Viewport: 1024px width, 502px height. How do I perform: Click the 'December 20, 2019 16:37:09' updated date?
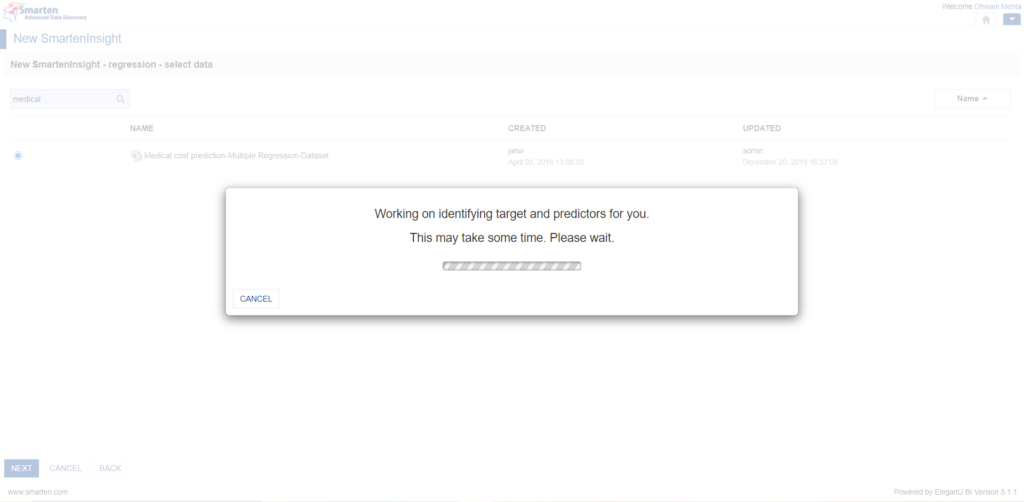point(790,162)
